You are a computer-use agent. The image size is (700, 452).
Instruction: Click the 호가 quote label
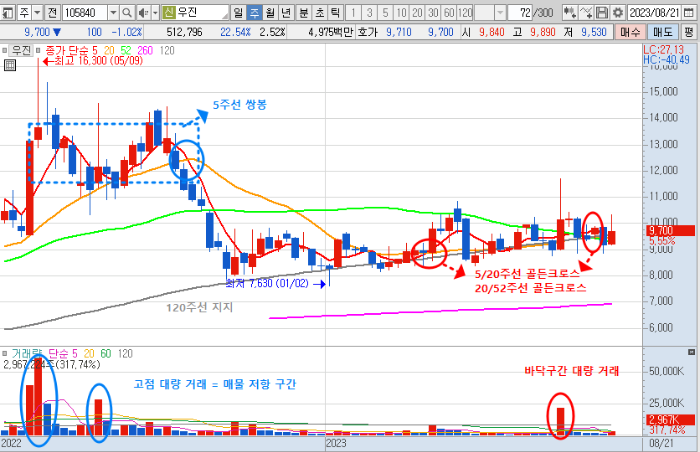point(368,32)
